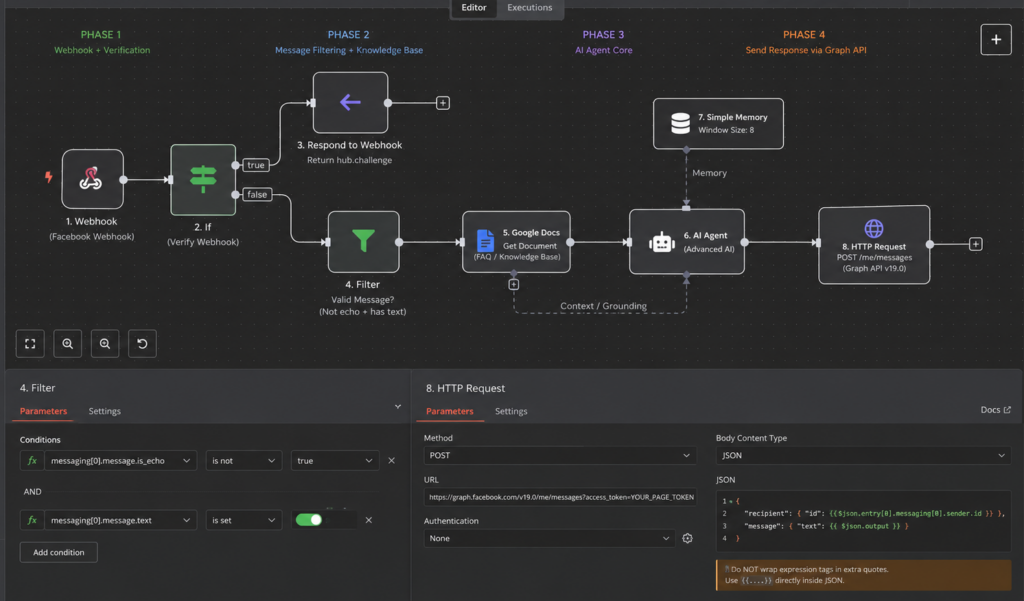Switch to the Editor tab

tap(473, 8)
